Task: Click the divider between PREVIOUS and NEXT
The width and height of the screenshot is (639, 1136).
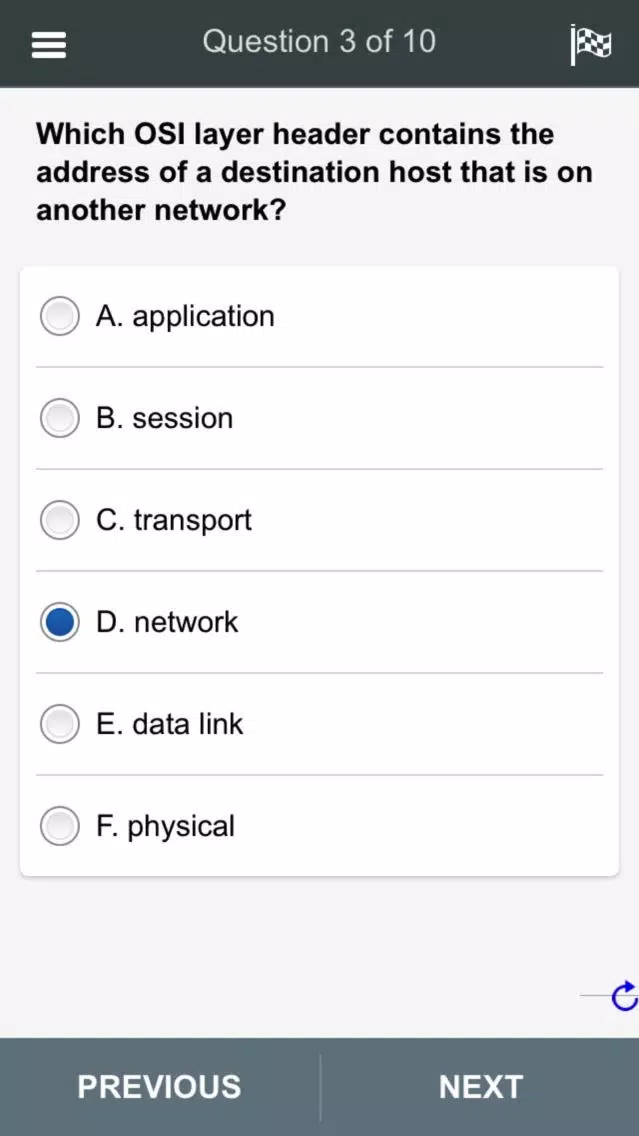Action: coord(320,1087)
